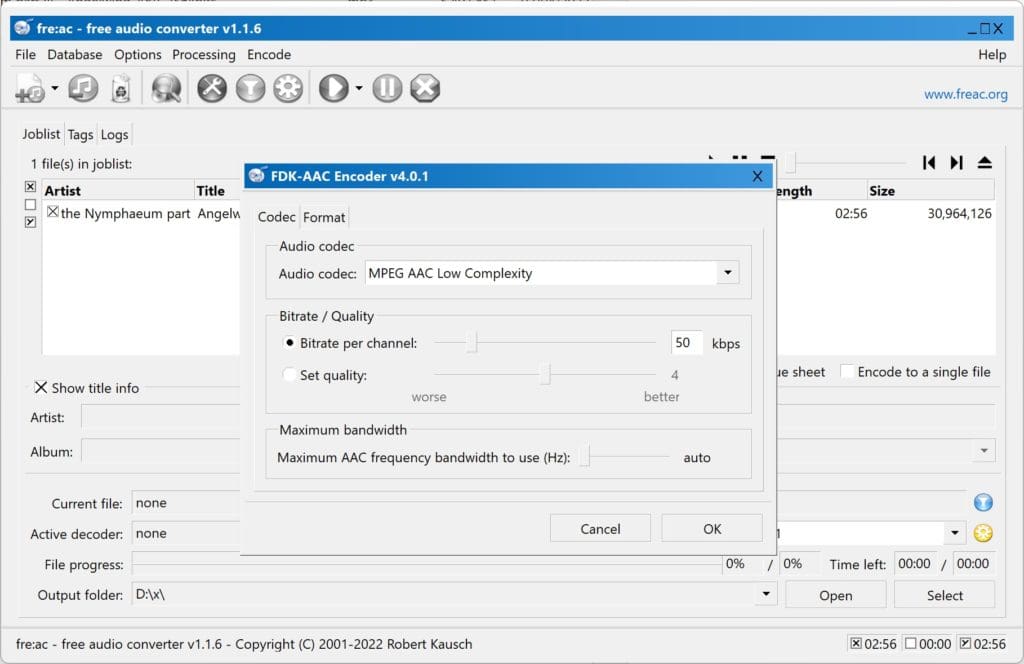Click select all tracks checkbox icon
This screenshot has height=664, width=1024.
[30, 187]
